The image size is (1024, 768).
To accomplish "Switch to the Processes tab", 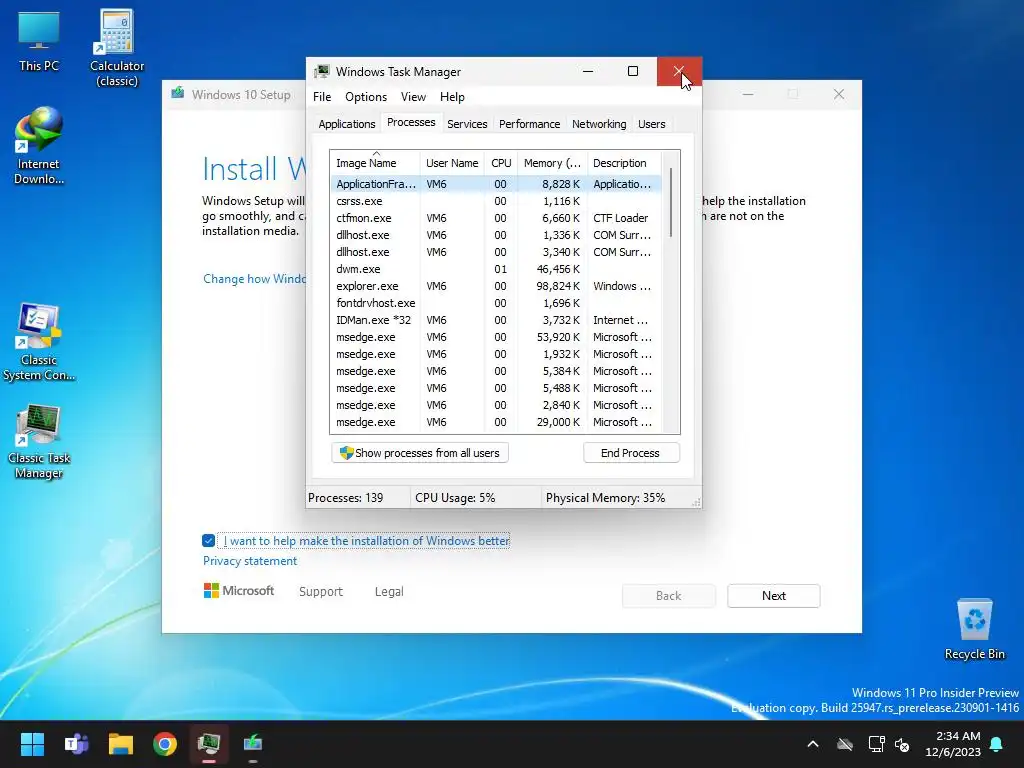I will point(411,122).
